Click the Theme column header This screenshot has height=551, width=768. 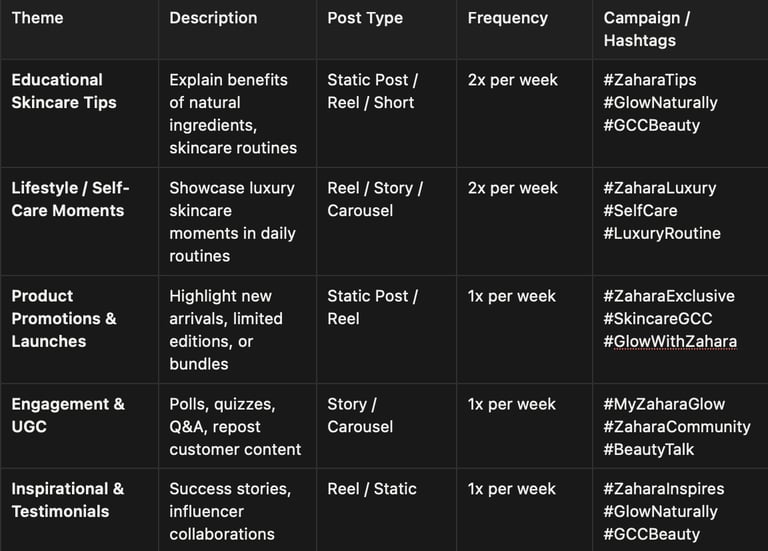pyautogui.click(x=79, y=29)
